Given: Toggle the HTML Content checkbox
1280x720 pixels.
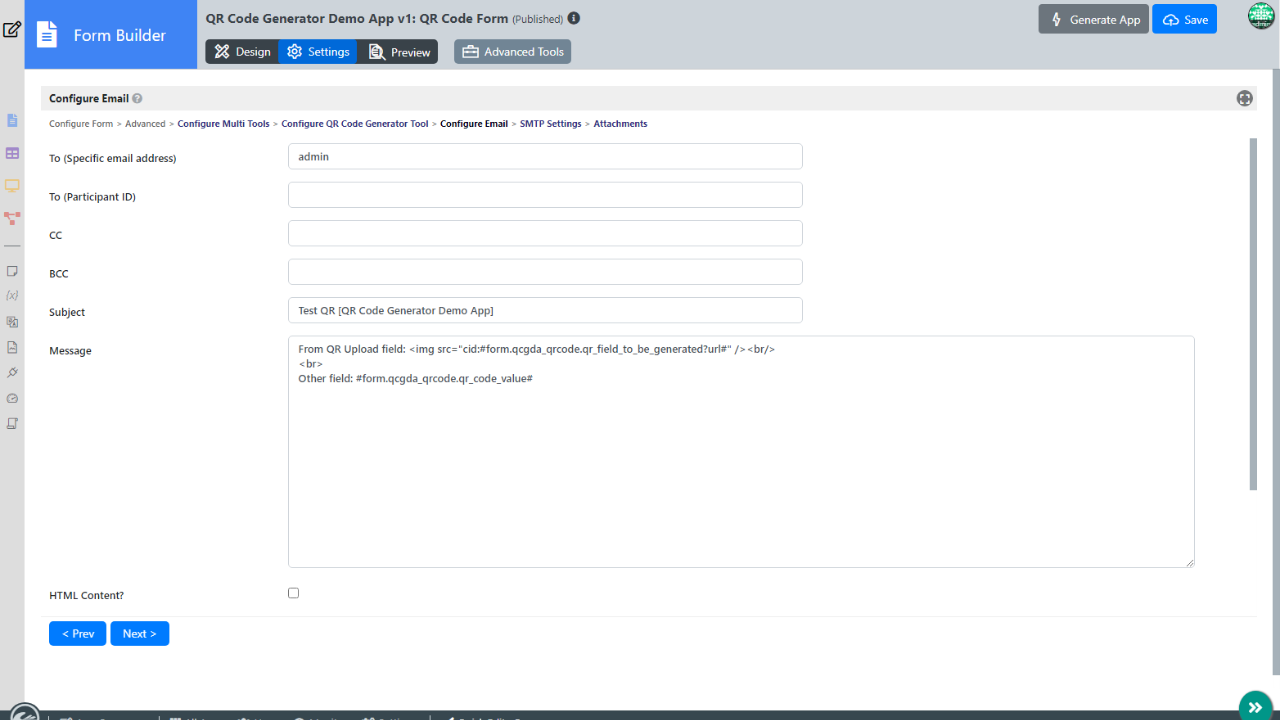Looking at the screenshot, I should pos(293,593).
